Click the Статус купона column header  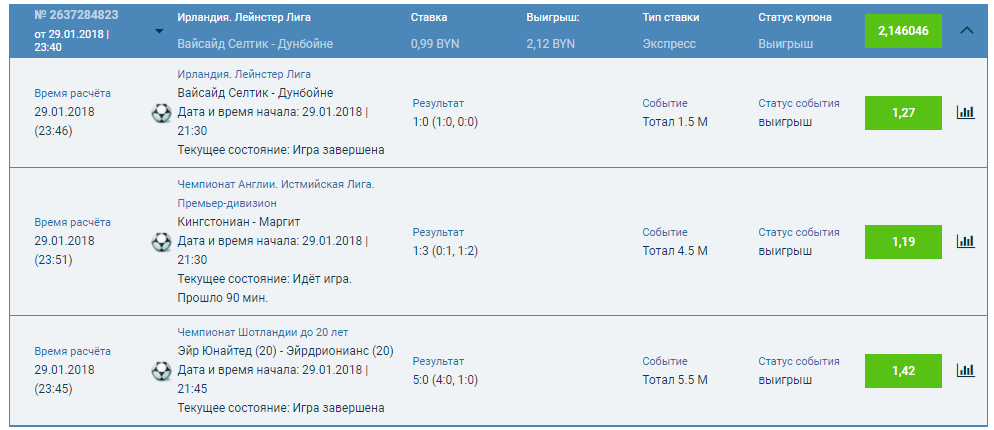coord(794,18)
